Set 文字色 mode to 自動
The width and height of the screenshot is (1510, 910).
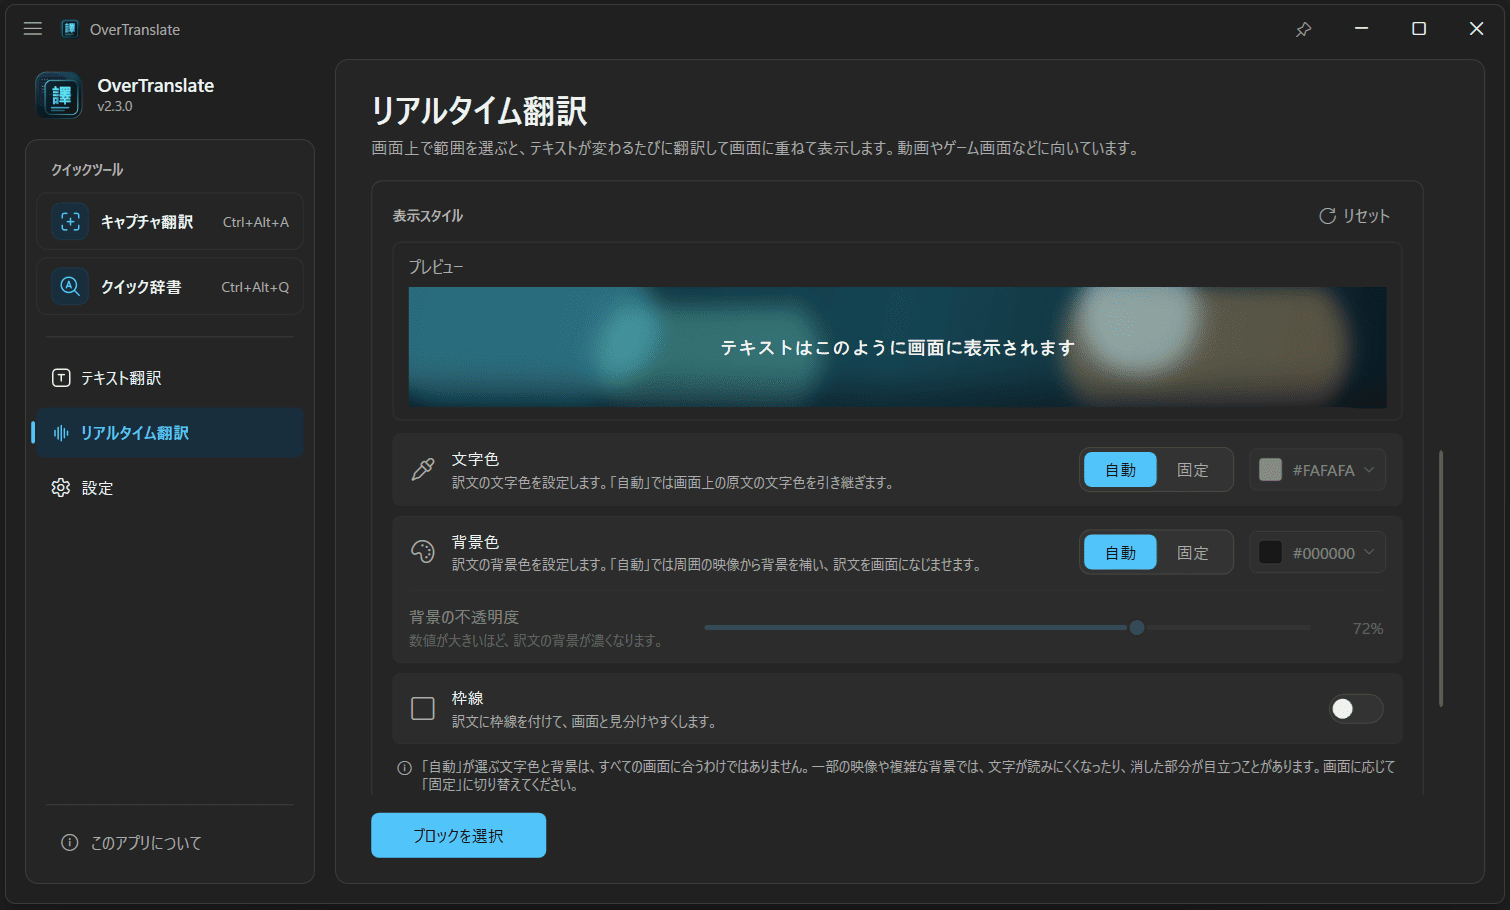pos(1120,470)
